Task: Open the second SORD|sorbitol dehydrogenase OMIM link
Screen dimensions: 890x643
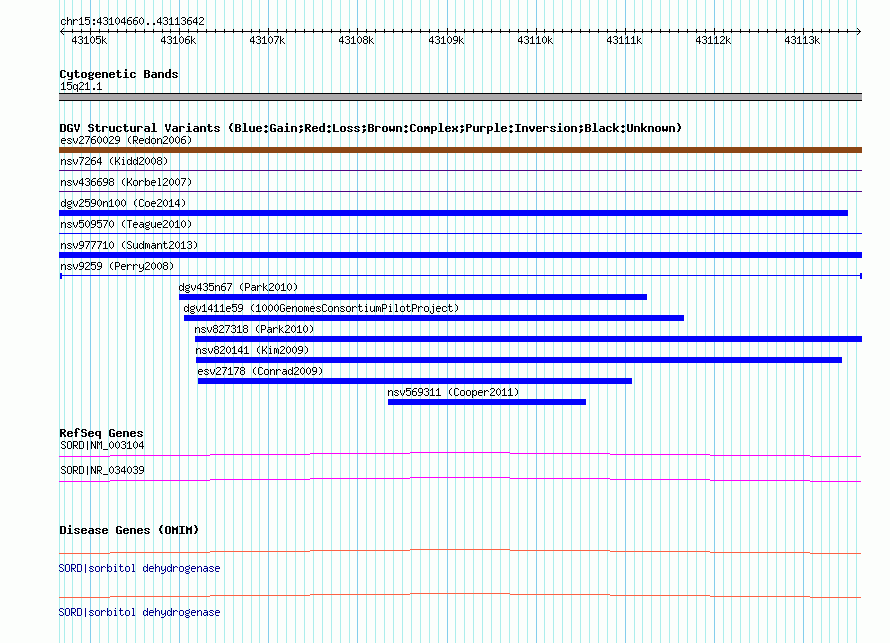Action: (140, 612)
